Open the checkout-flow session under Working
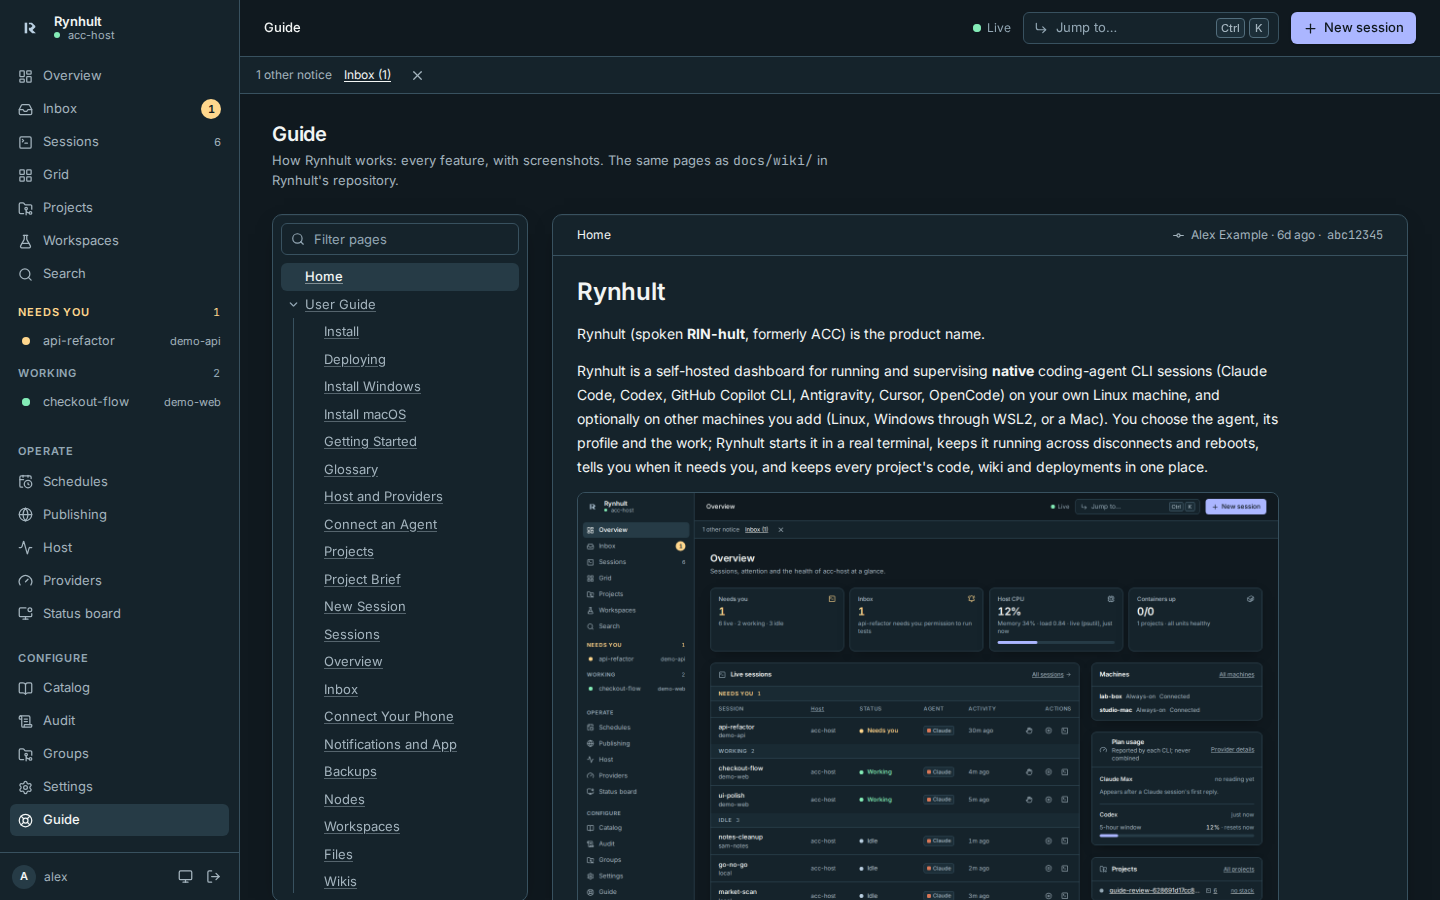This screenshot has width=1440, height=900. point(119,402)
